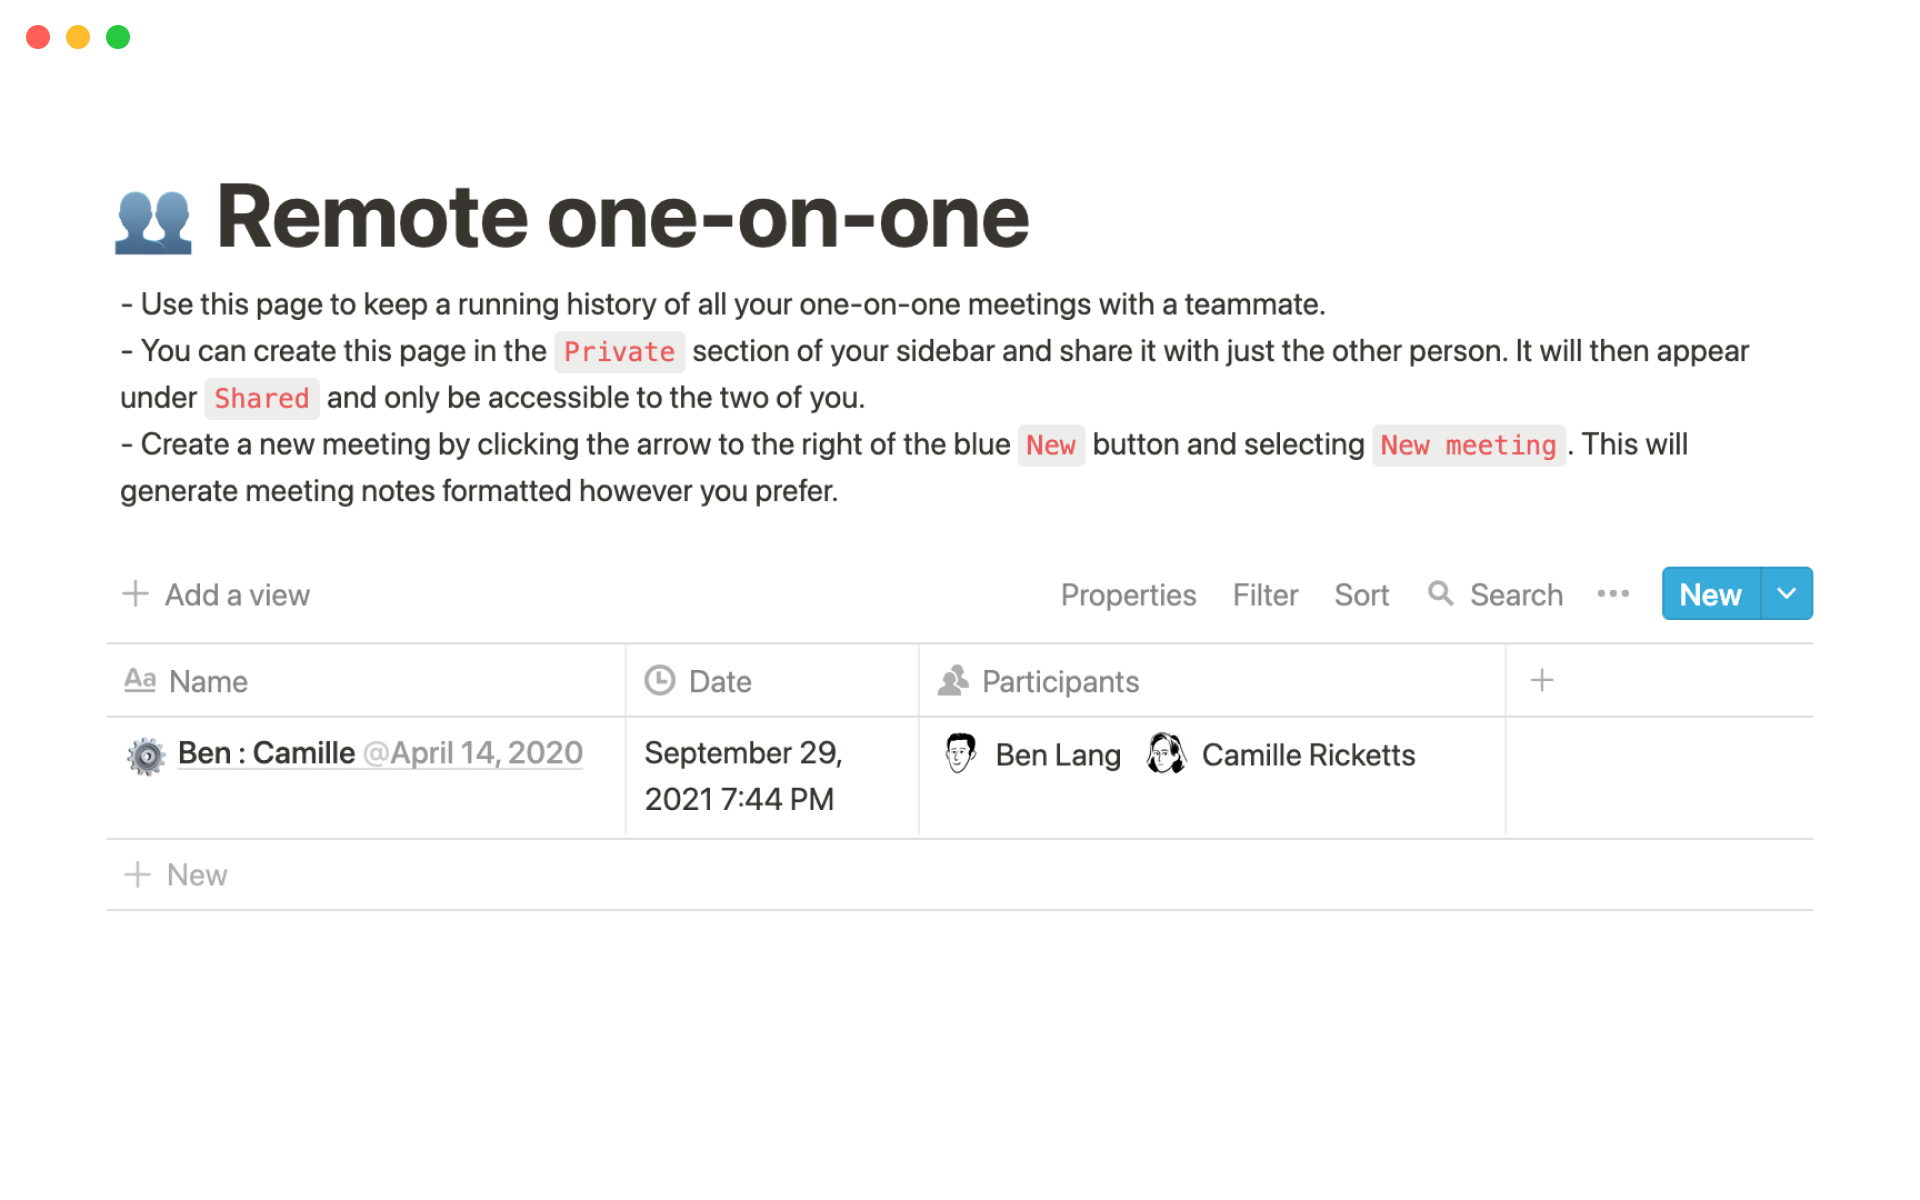The image size is (1920, 1200).
Task: Add a new row at table bottom
Action: tap(196, 875)
